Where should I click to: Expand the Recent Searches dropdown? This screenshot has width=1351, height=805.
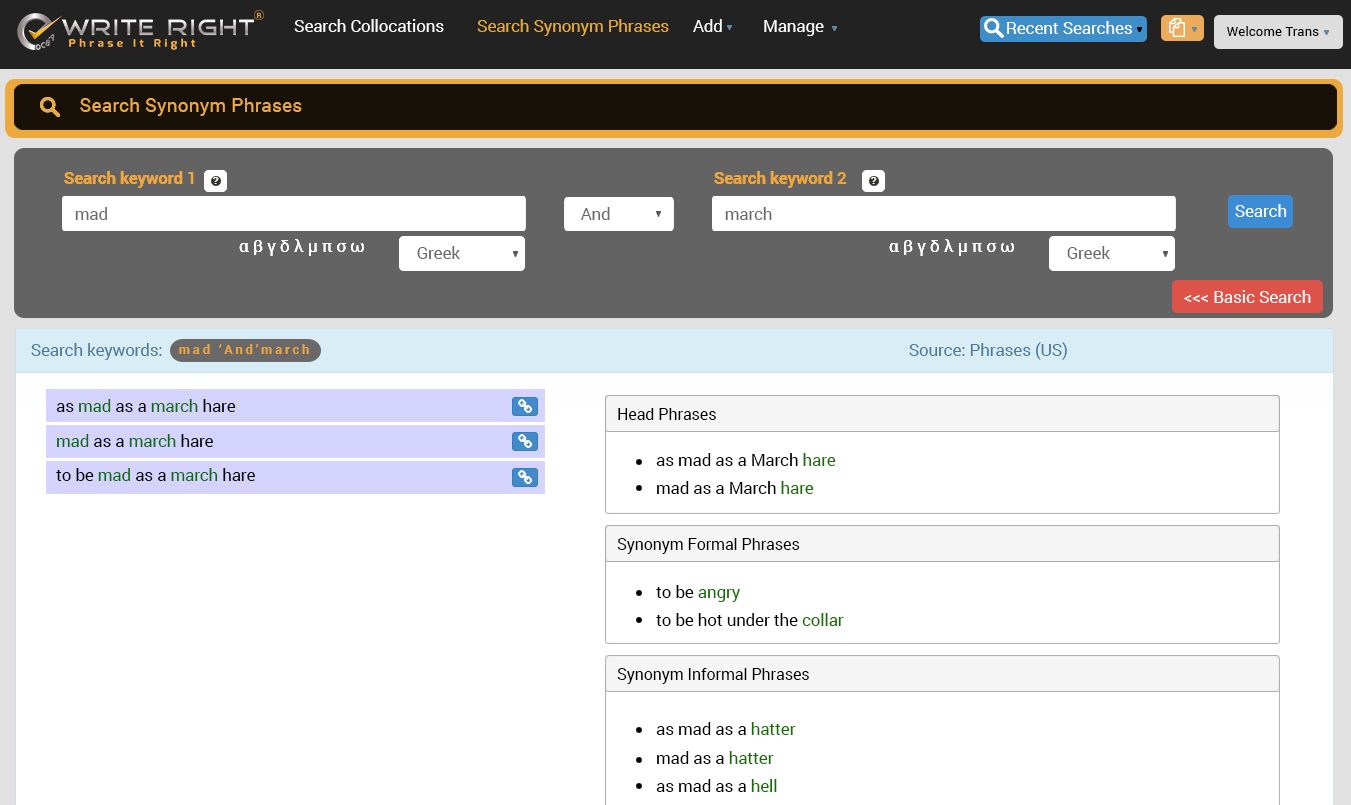coord(1063,29)
